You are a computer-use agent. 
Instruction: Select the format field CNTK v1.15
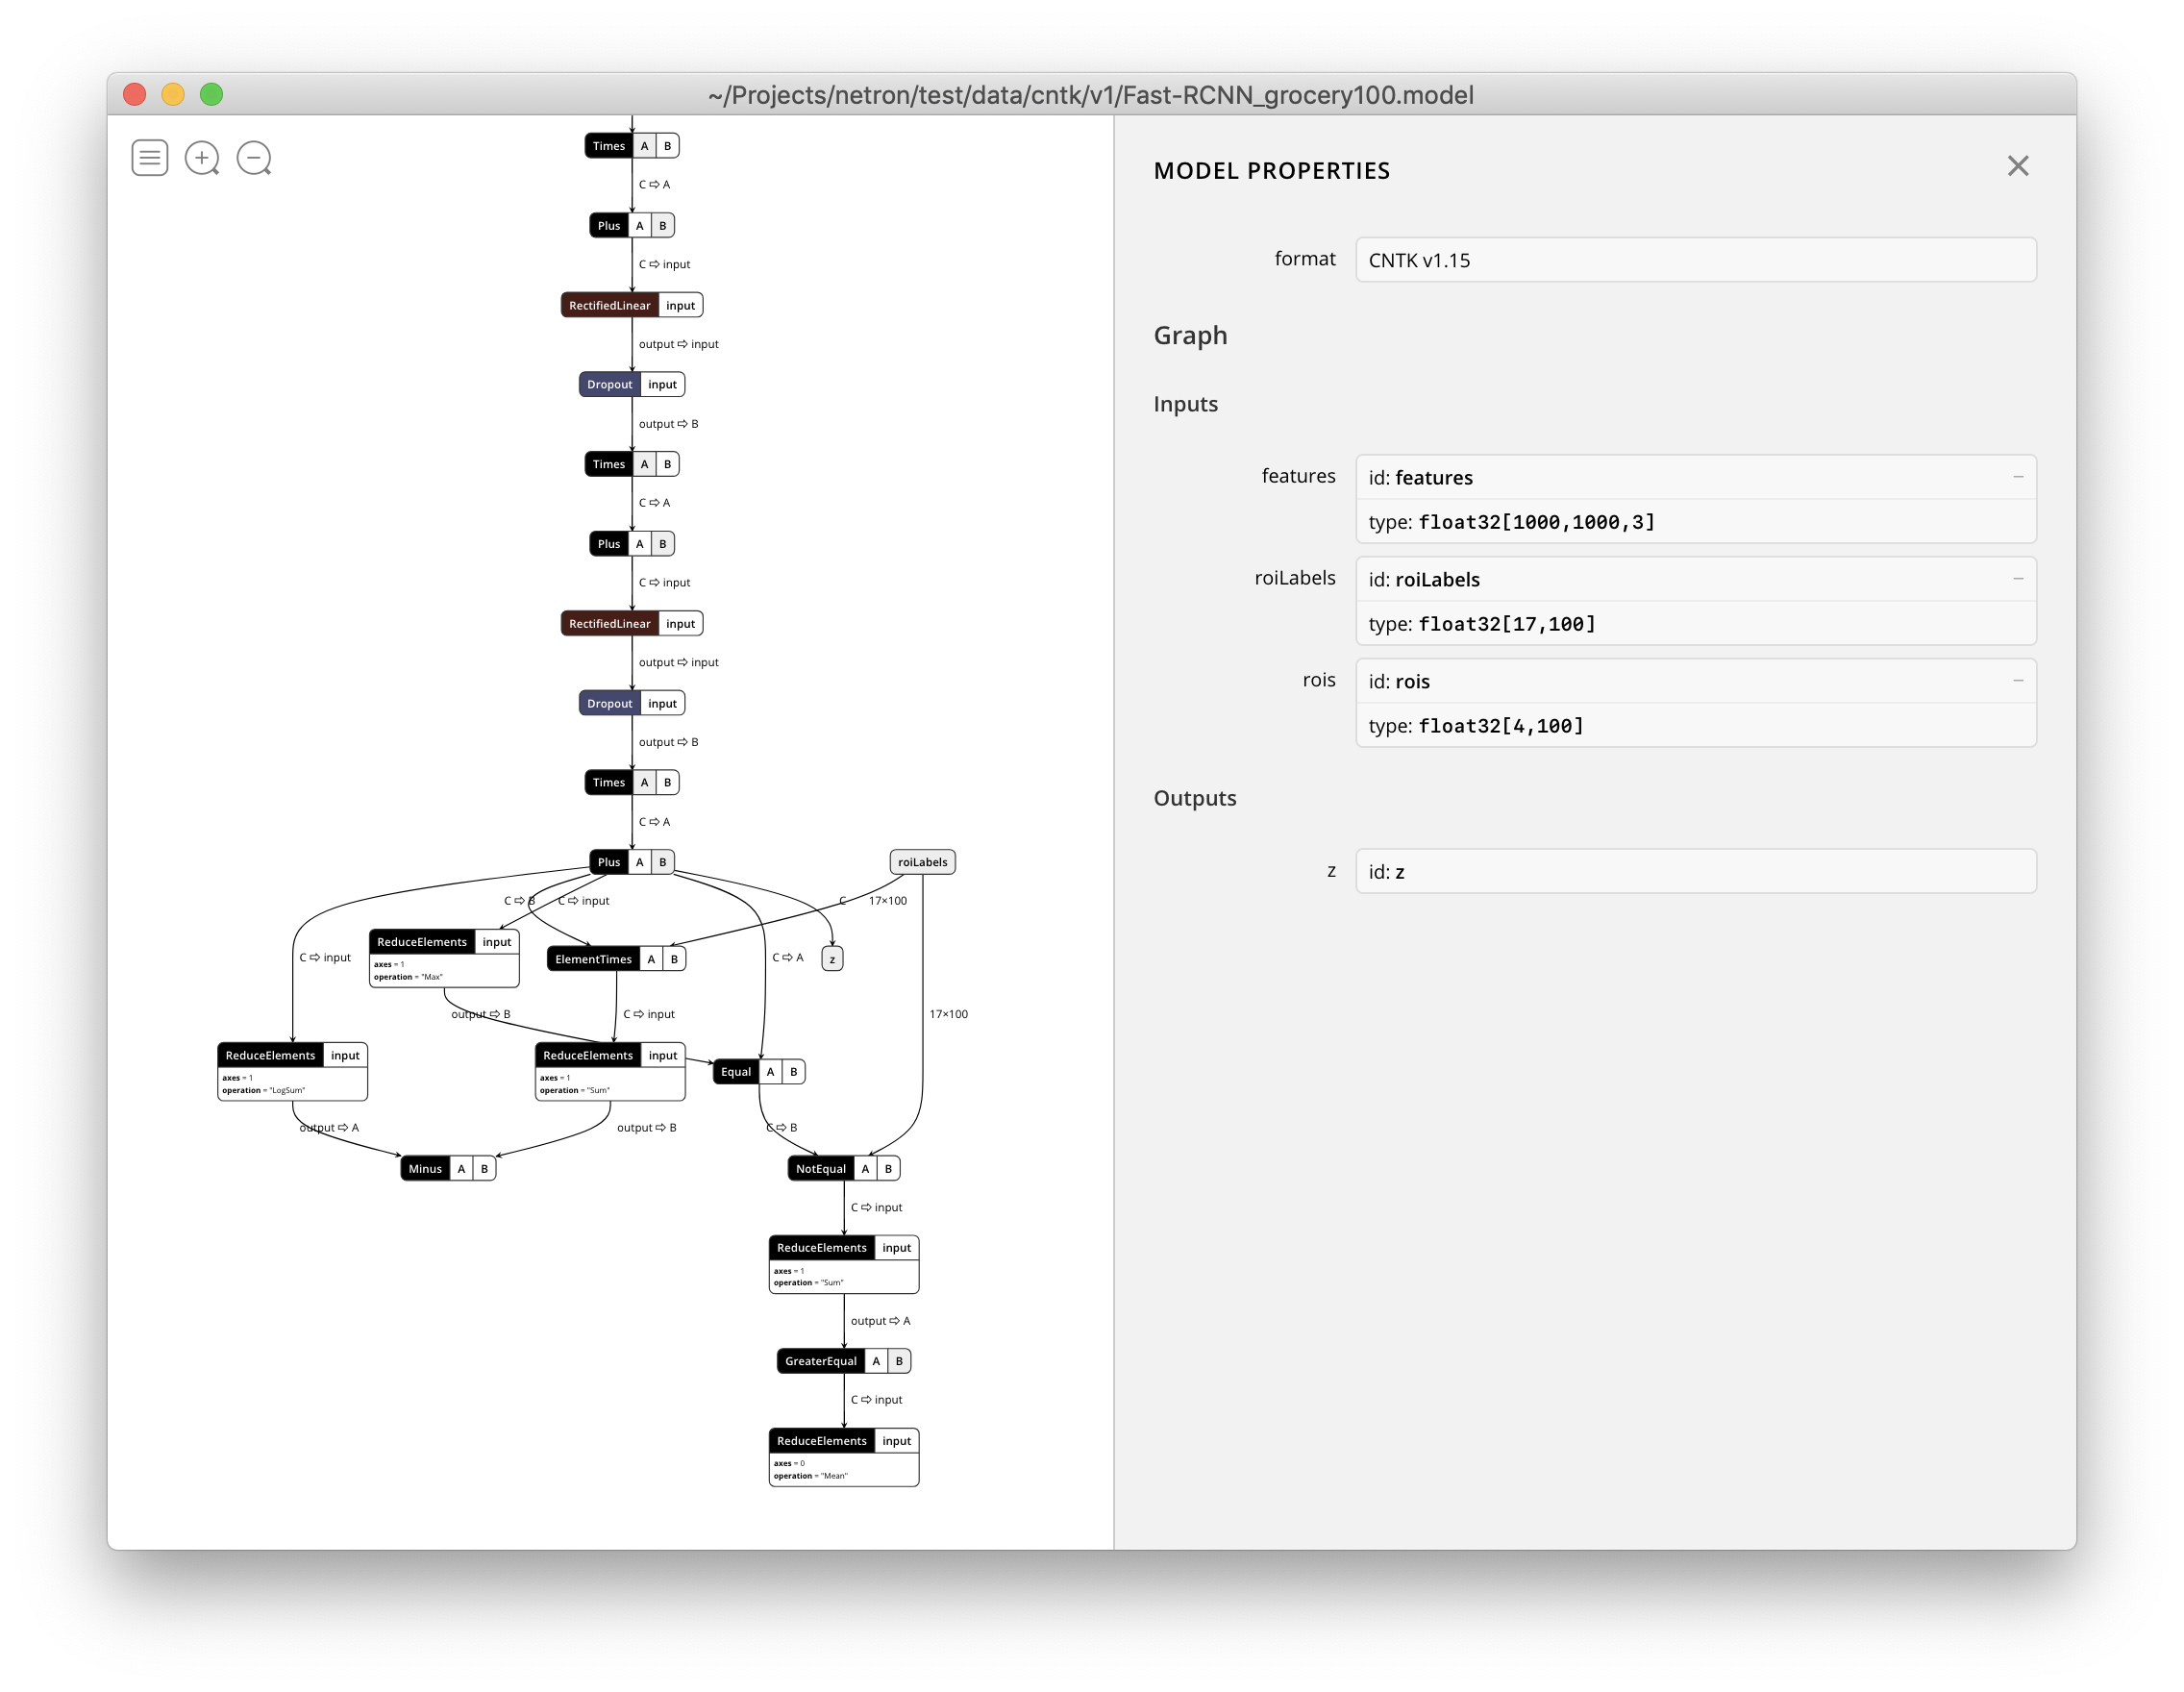[x=1696, y=260]
